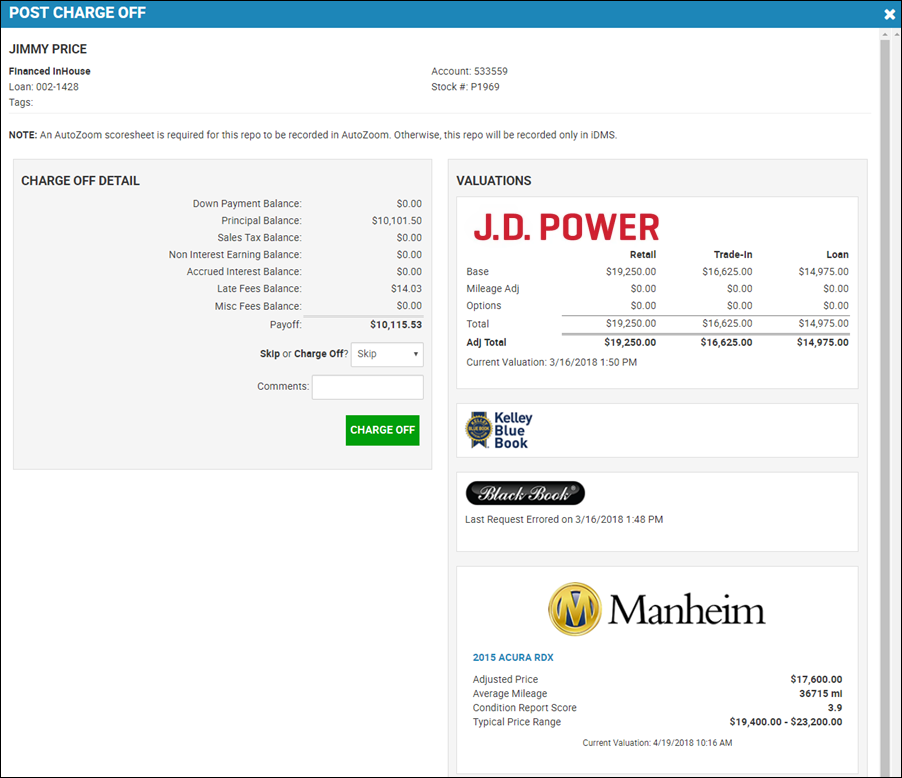Click the Black Book logo
Viewport: 902px width, 778px height.
(x=525, y=493)
